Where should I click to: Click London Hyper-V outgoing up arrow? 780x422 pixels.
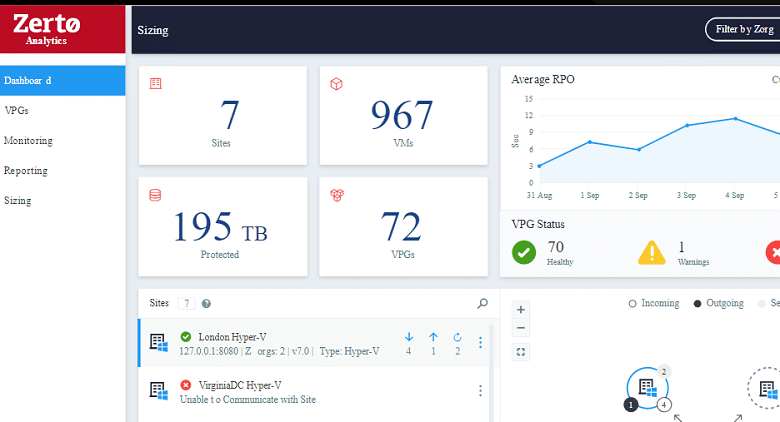click(433, 337)
